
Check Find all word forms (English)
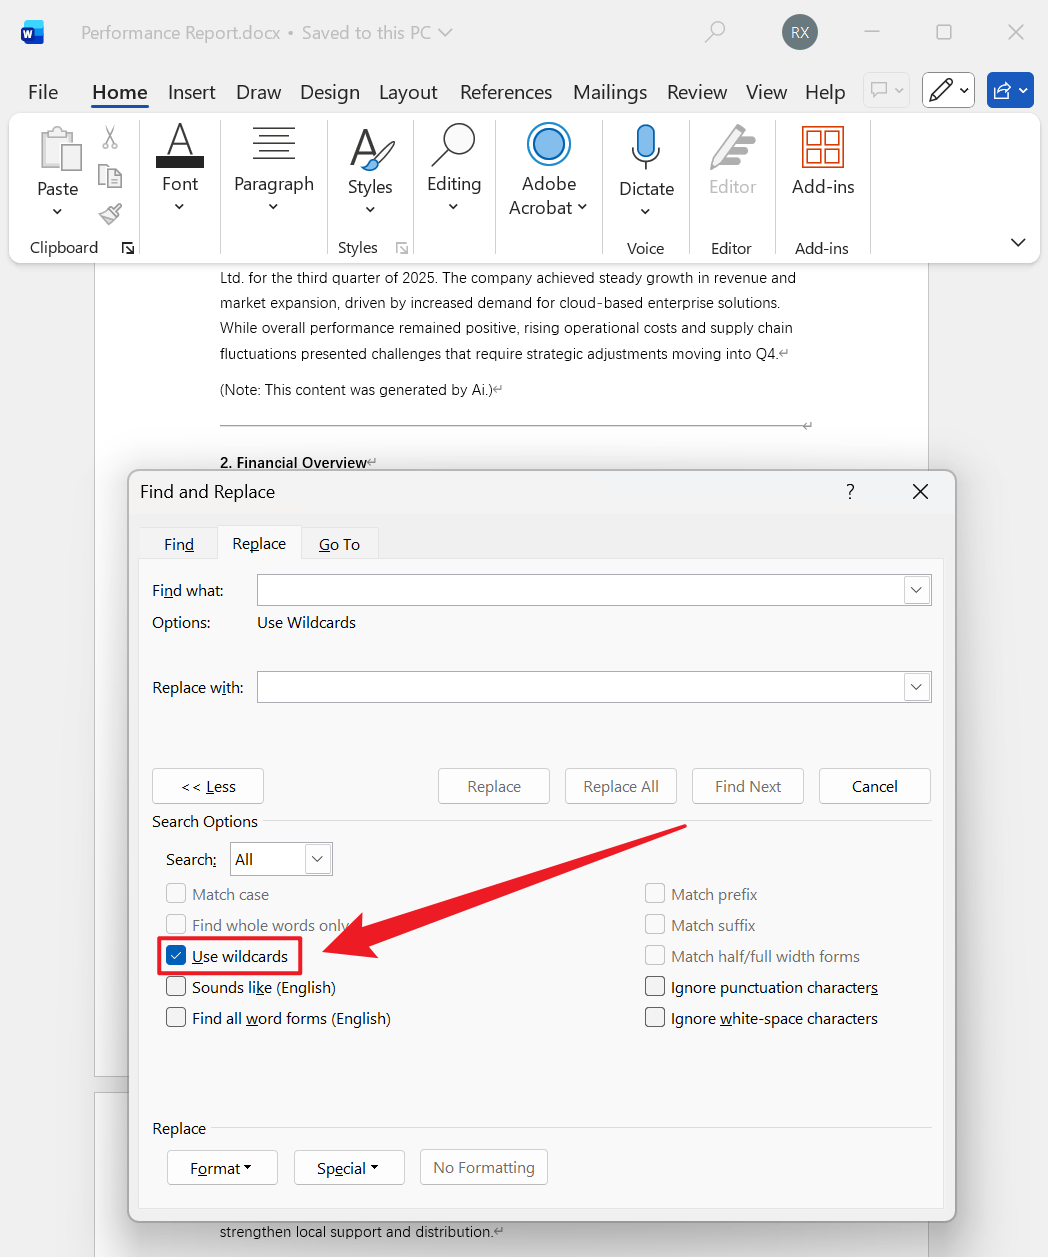click(x=176, y=1017)
